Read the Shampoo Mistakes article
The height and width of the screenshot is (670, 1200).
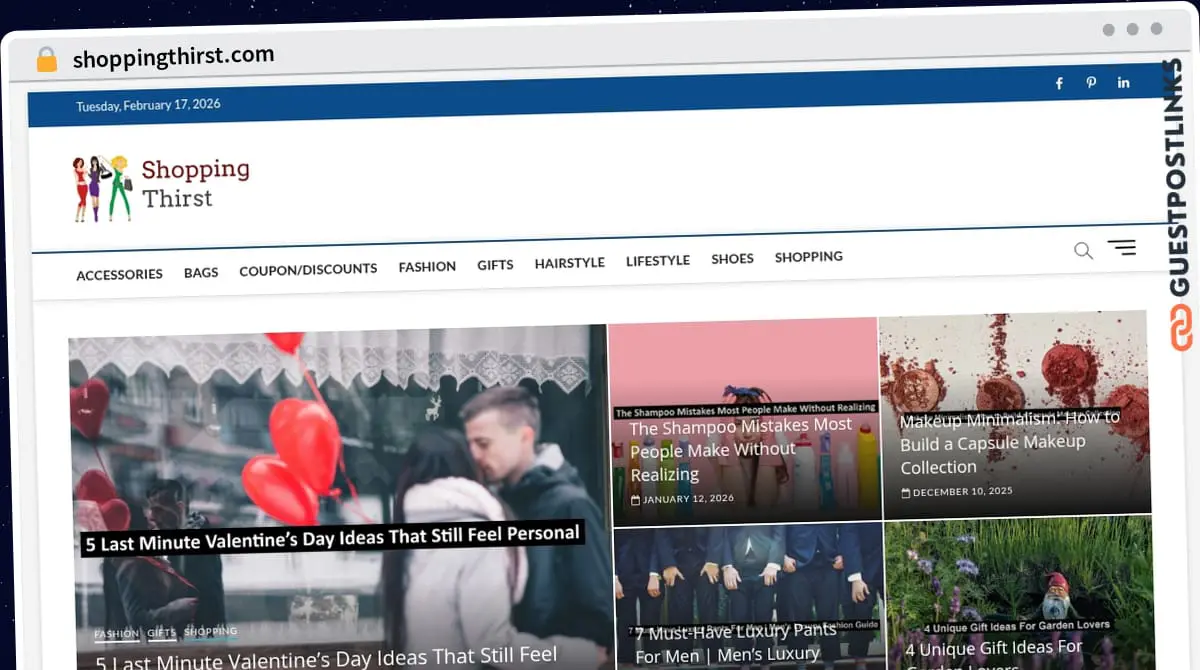(740, 449)
